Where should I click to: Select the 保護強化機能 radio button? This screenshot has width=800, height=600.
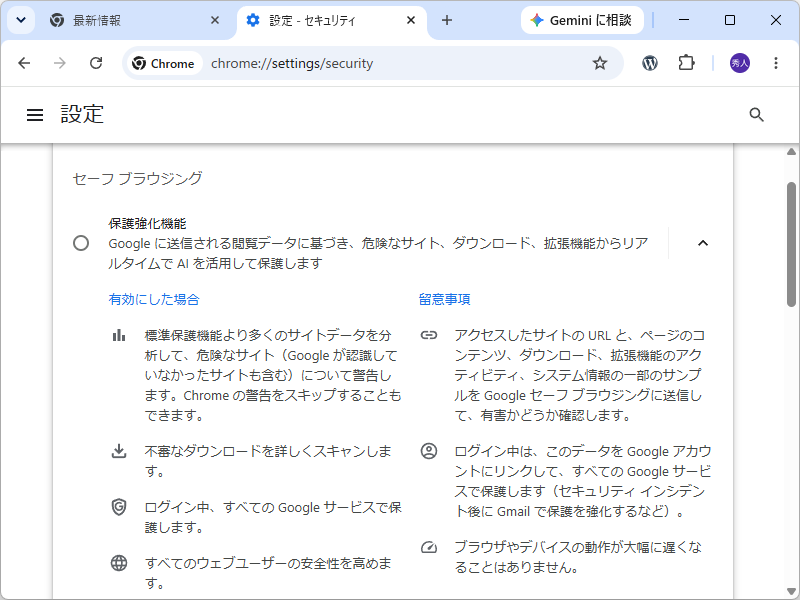[x=81, y=243]
